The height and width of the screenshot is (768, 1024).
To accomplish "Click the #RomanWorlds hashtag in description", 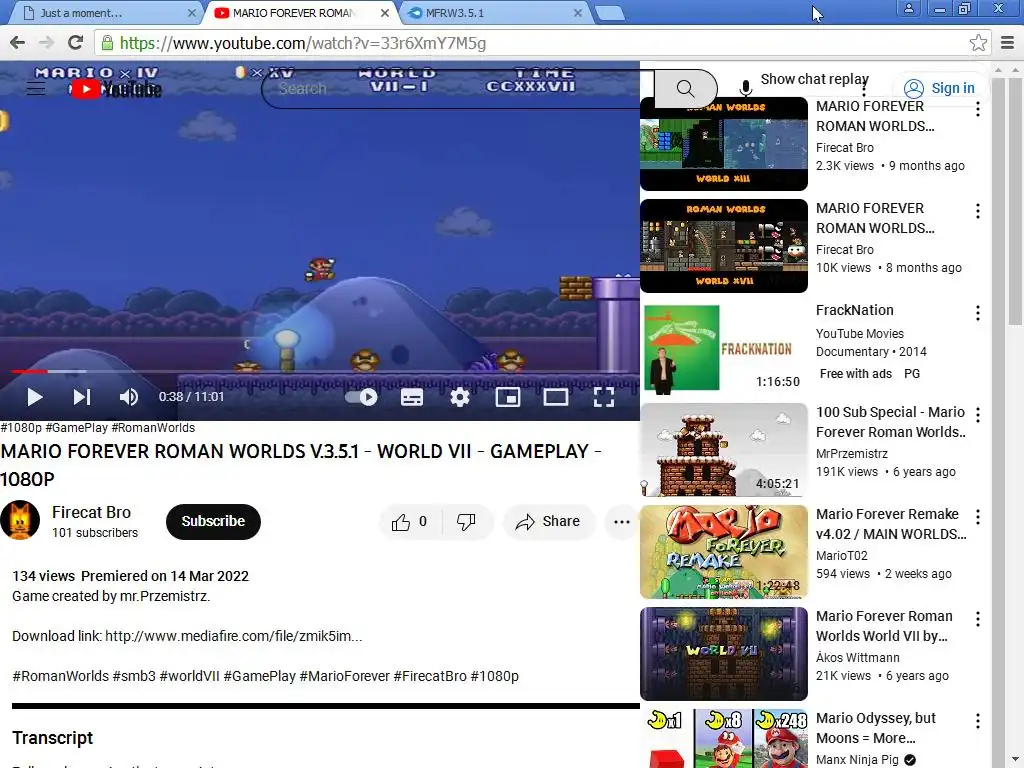I will pyautogui.click(x=60, y=676).
